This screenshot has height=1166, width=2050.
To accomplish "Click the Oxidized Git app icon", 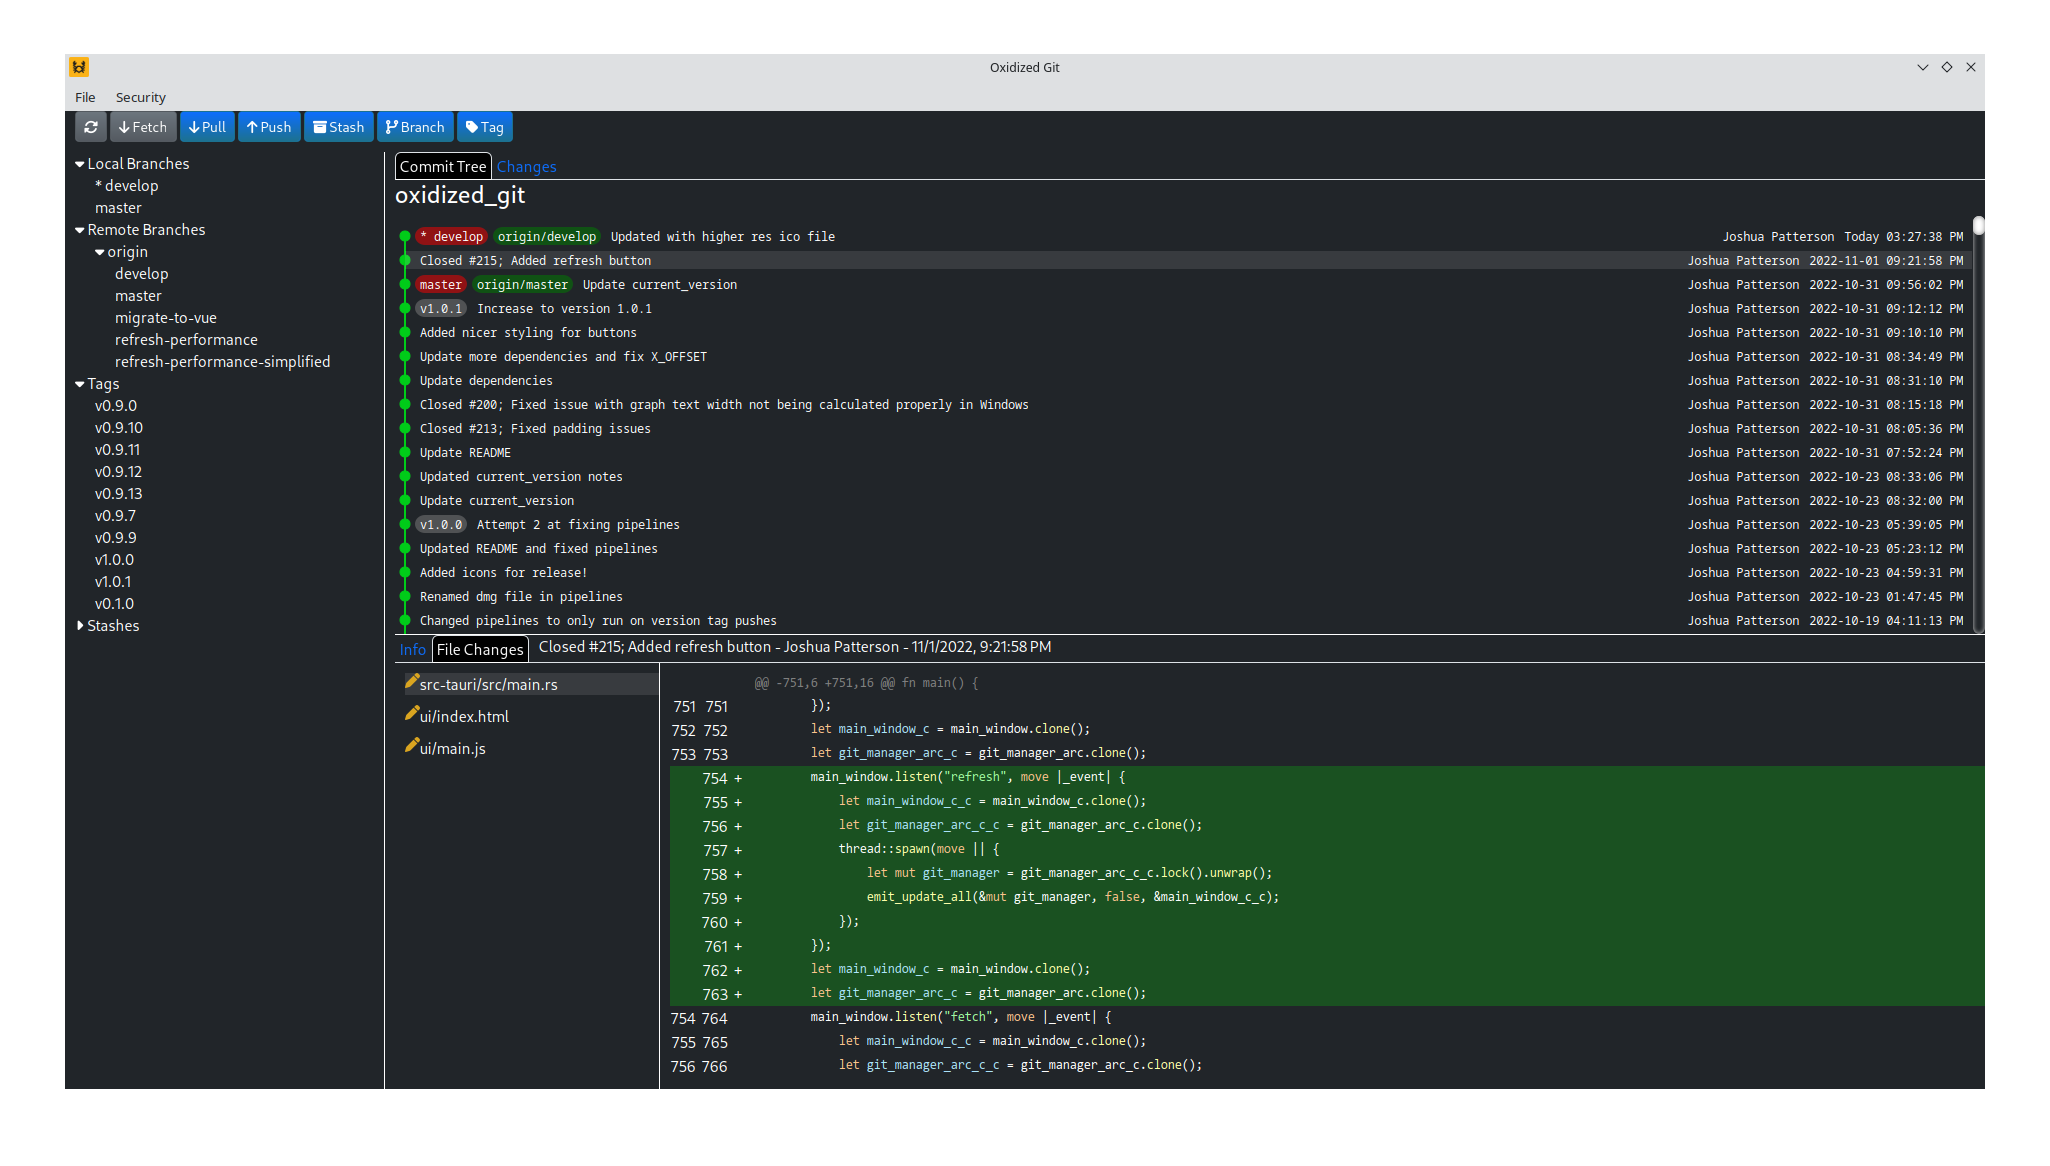I will click(x=79, y=67).
